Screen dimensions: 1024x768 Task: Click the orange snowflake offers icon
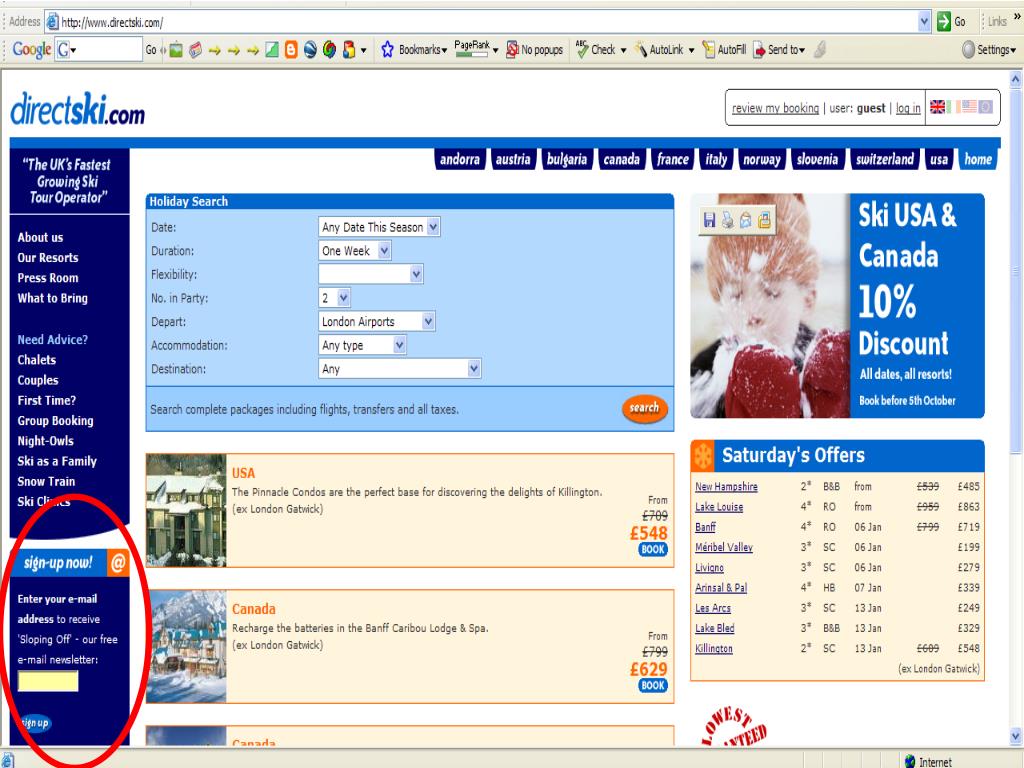coord(703,456)
